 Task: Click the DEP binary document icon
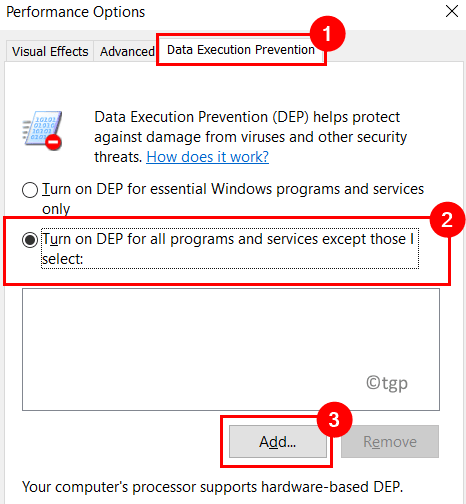42,130
